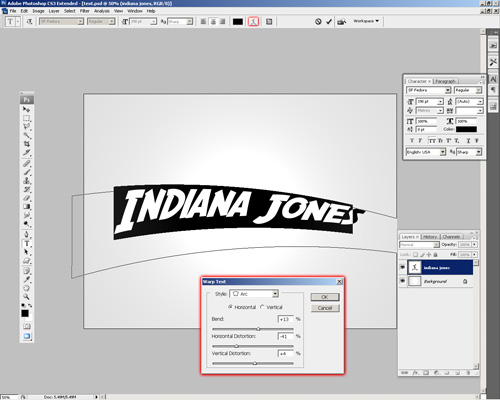This screenshot has width=500, height=400.
Task: Click the delete layer trash icon
Action: [468, 373]
